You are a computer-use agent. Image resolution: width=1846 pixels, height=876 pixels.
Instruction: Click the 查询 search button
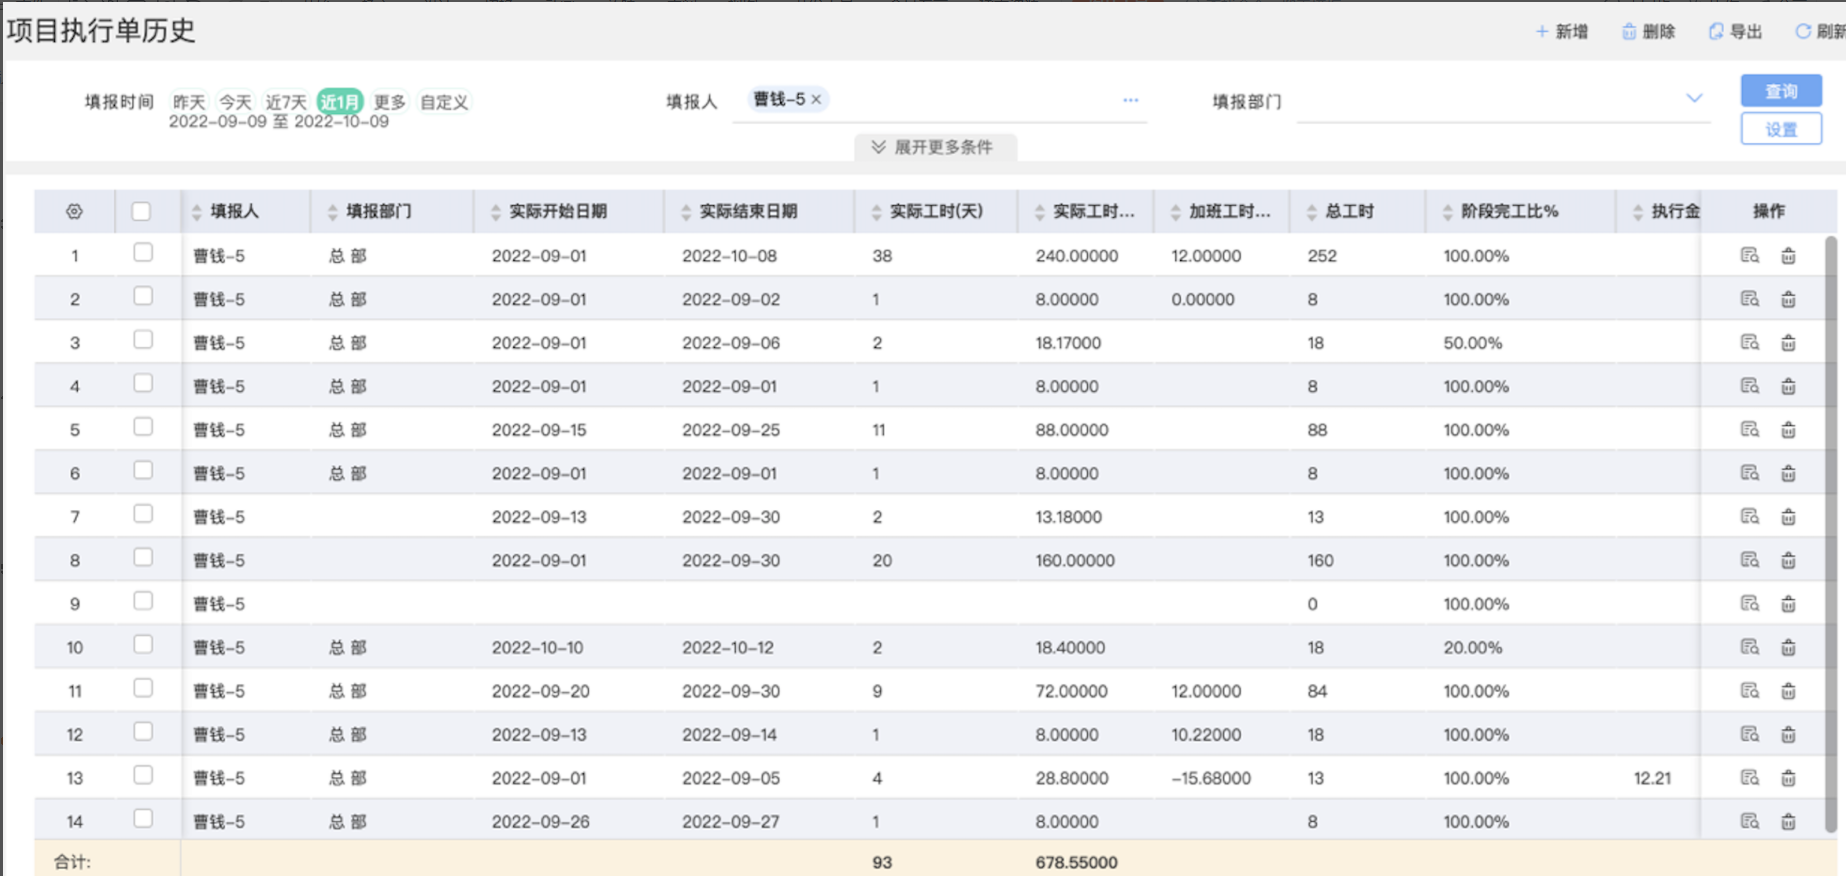click(x=1780, y=91)
